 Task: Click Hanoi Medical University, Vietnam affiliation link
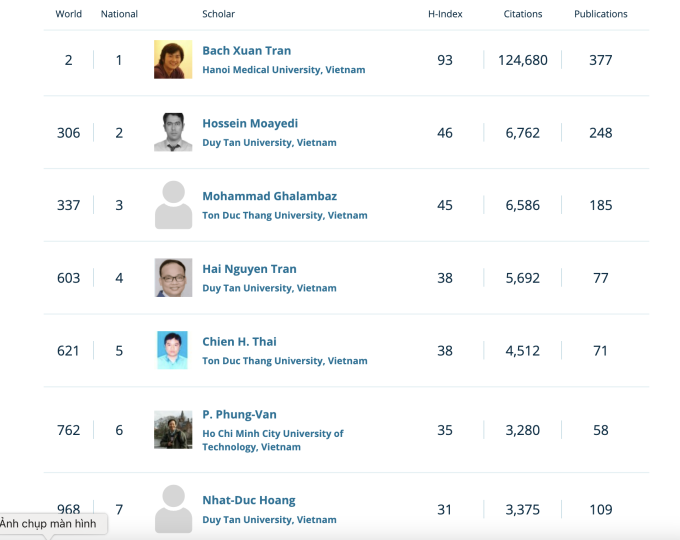(x=283, y=70)
